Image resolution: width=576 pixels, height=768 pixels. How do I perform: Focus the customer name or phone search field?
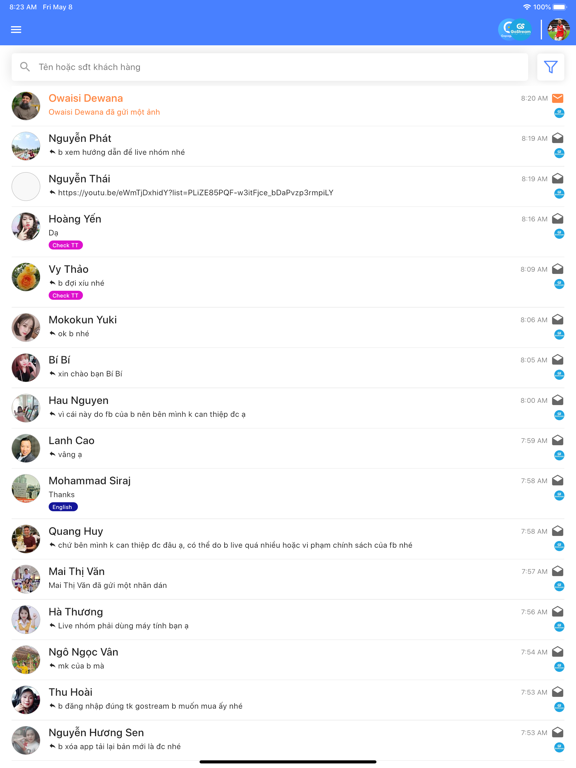point(270,67)
